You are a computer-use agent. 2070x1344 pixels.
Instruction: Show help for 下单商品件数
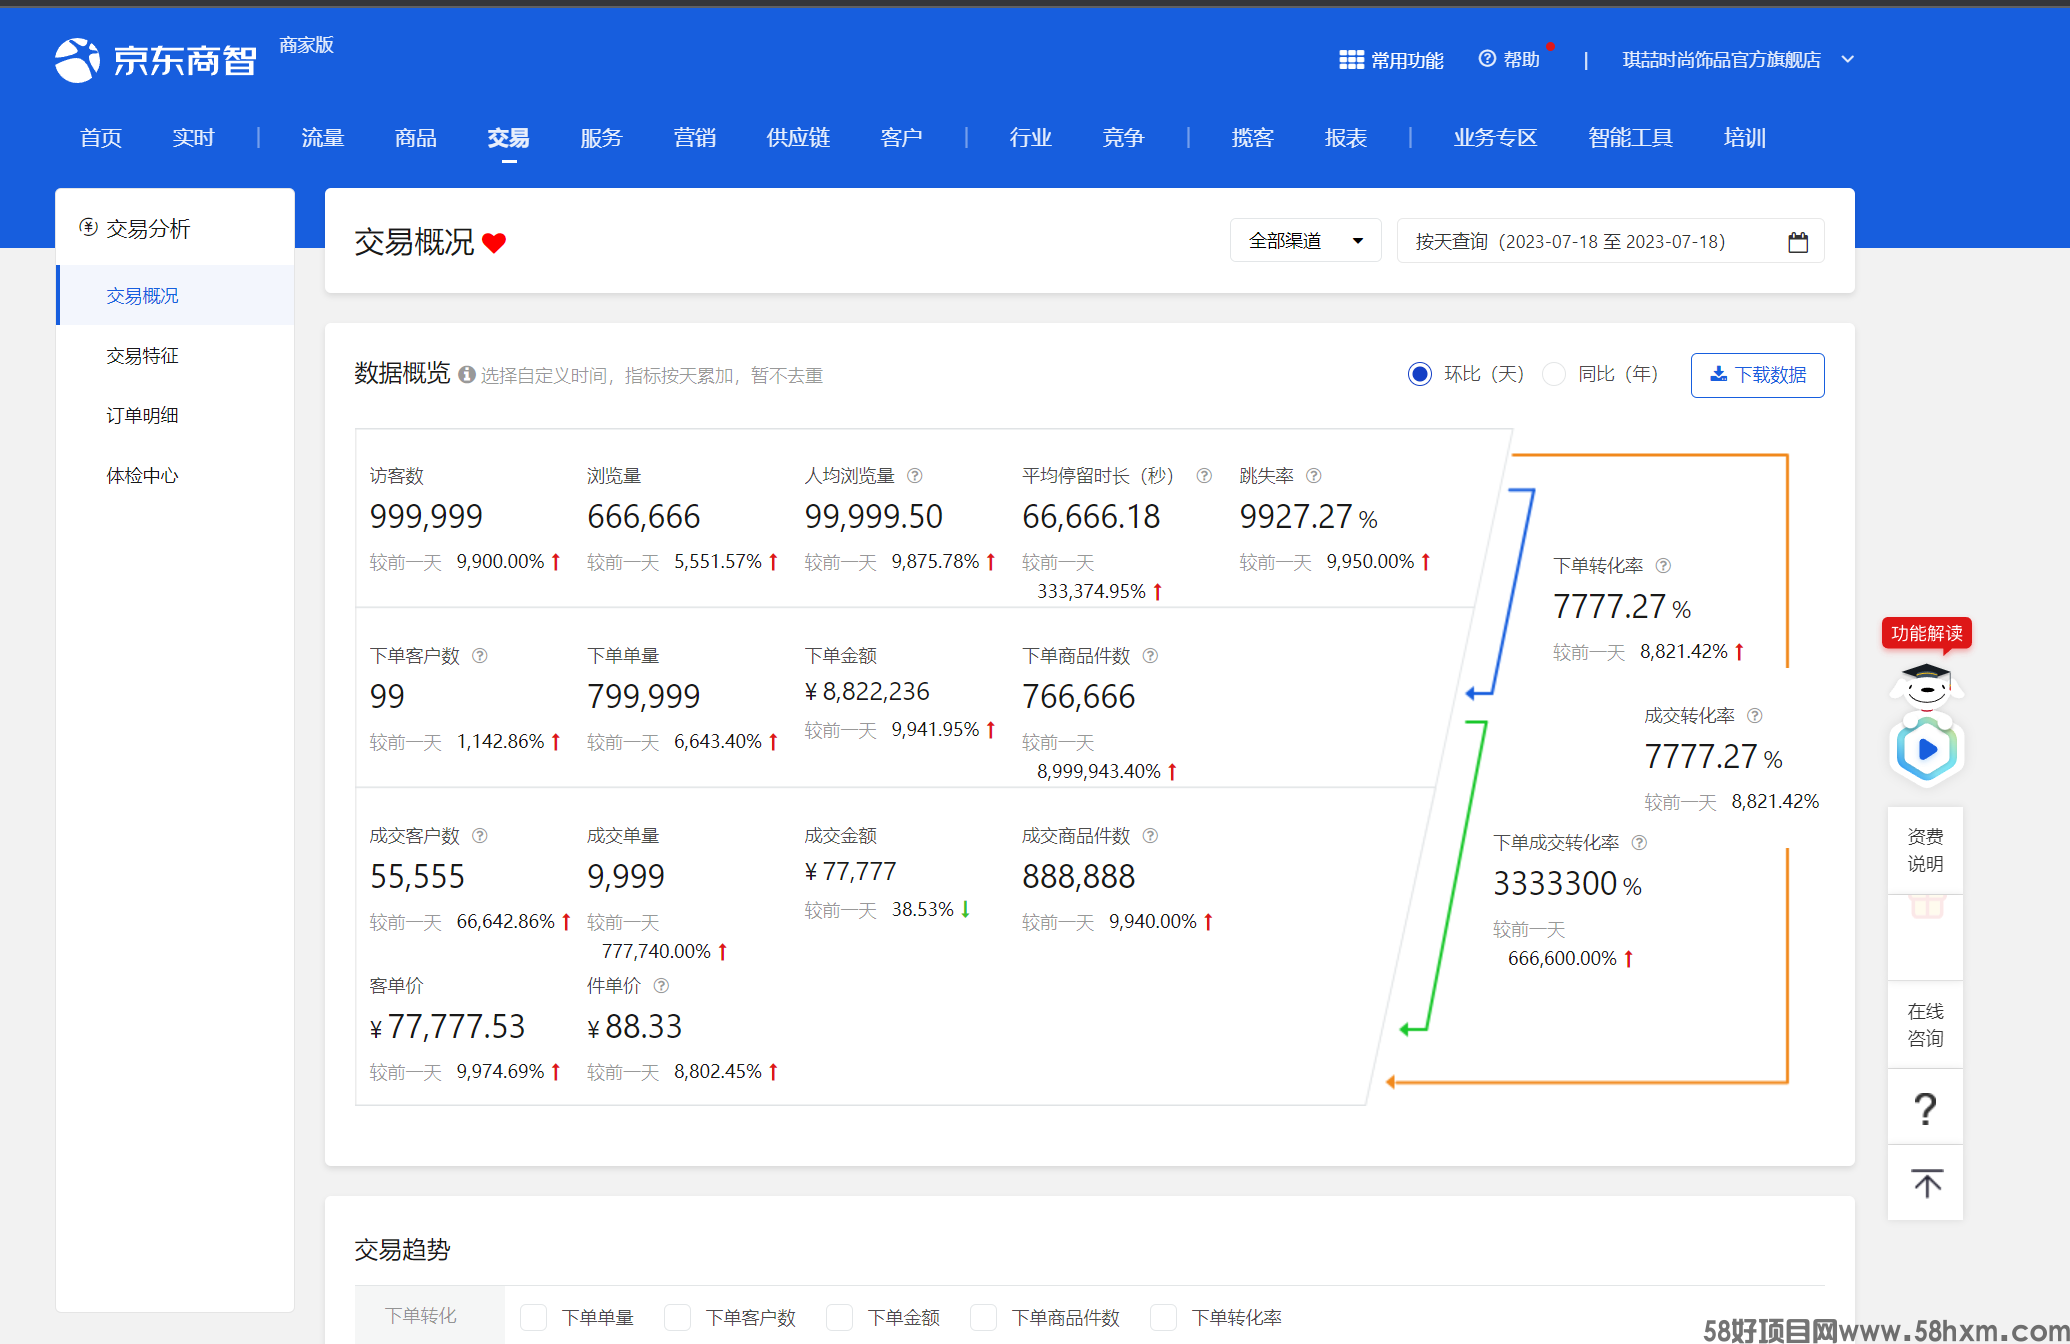click(1150, 656)
